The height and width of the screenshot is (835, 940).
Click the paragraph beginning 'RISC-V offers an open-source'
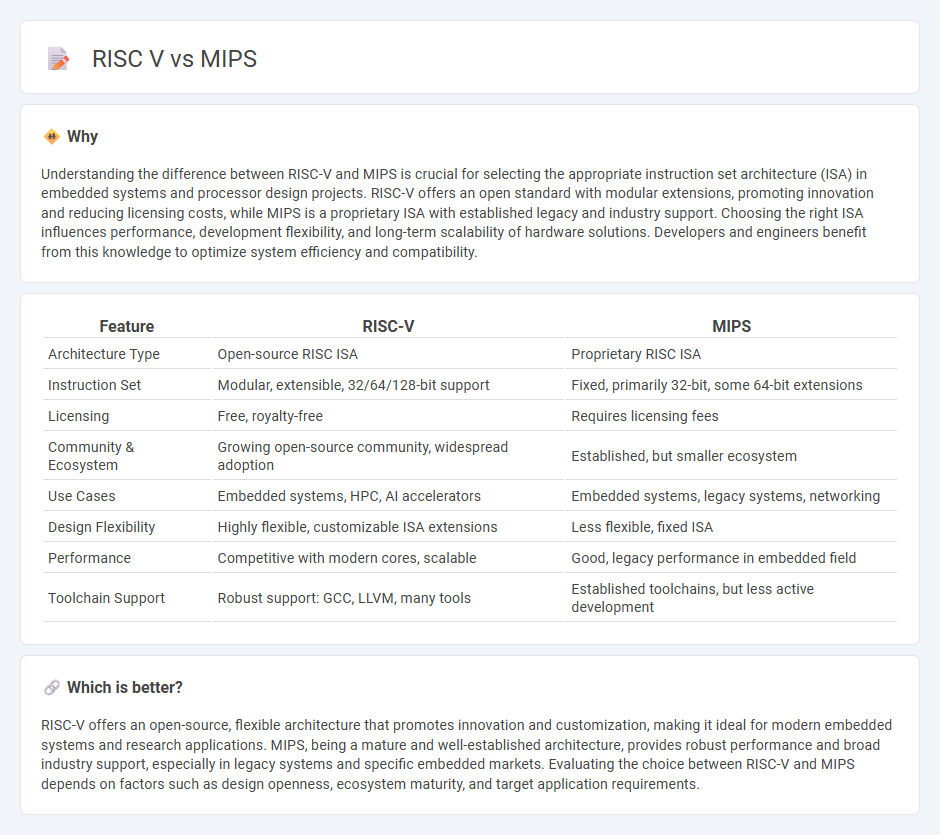pos(466,755)
